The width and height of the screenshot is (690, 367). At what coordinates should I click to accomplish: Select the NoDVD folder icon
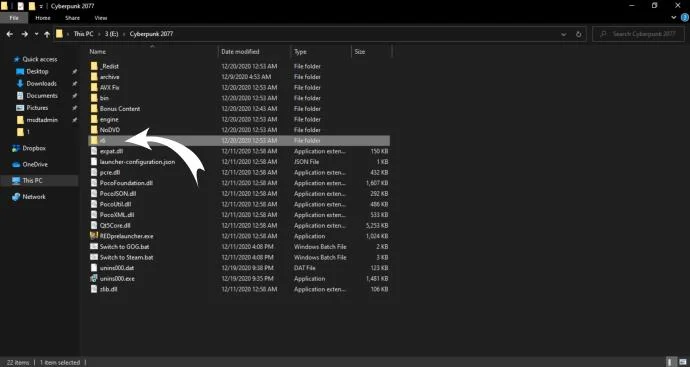tap(94, 130)
